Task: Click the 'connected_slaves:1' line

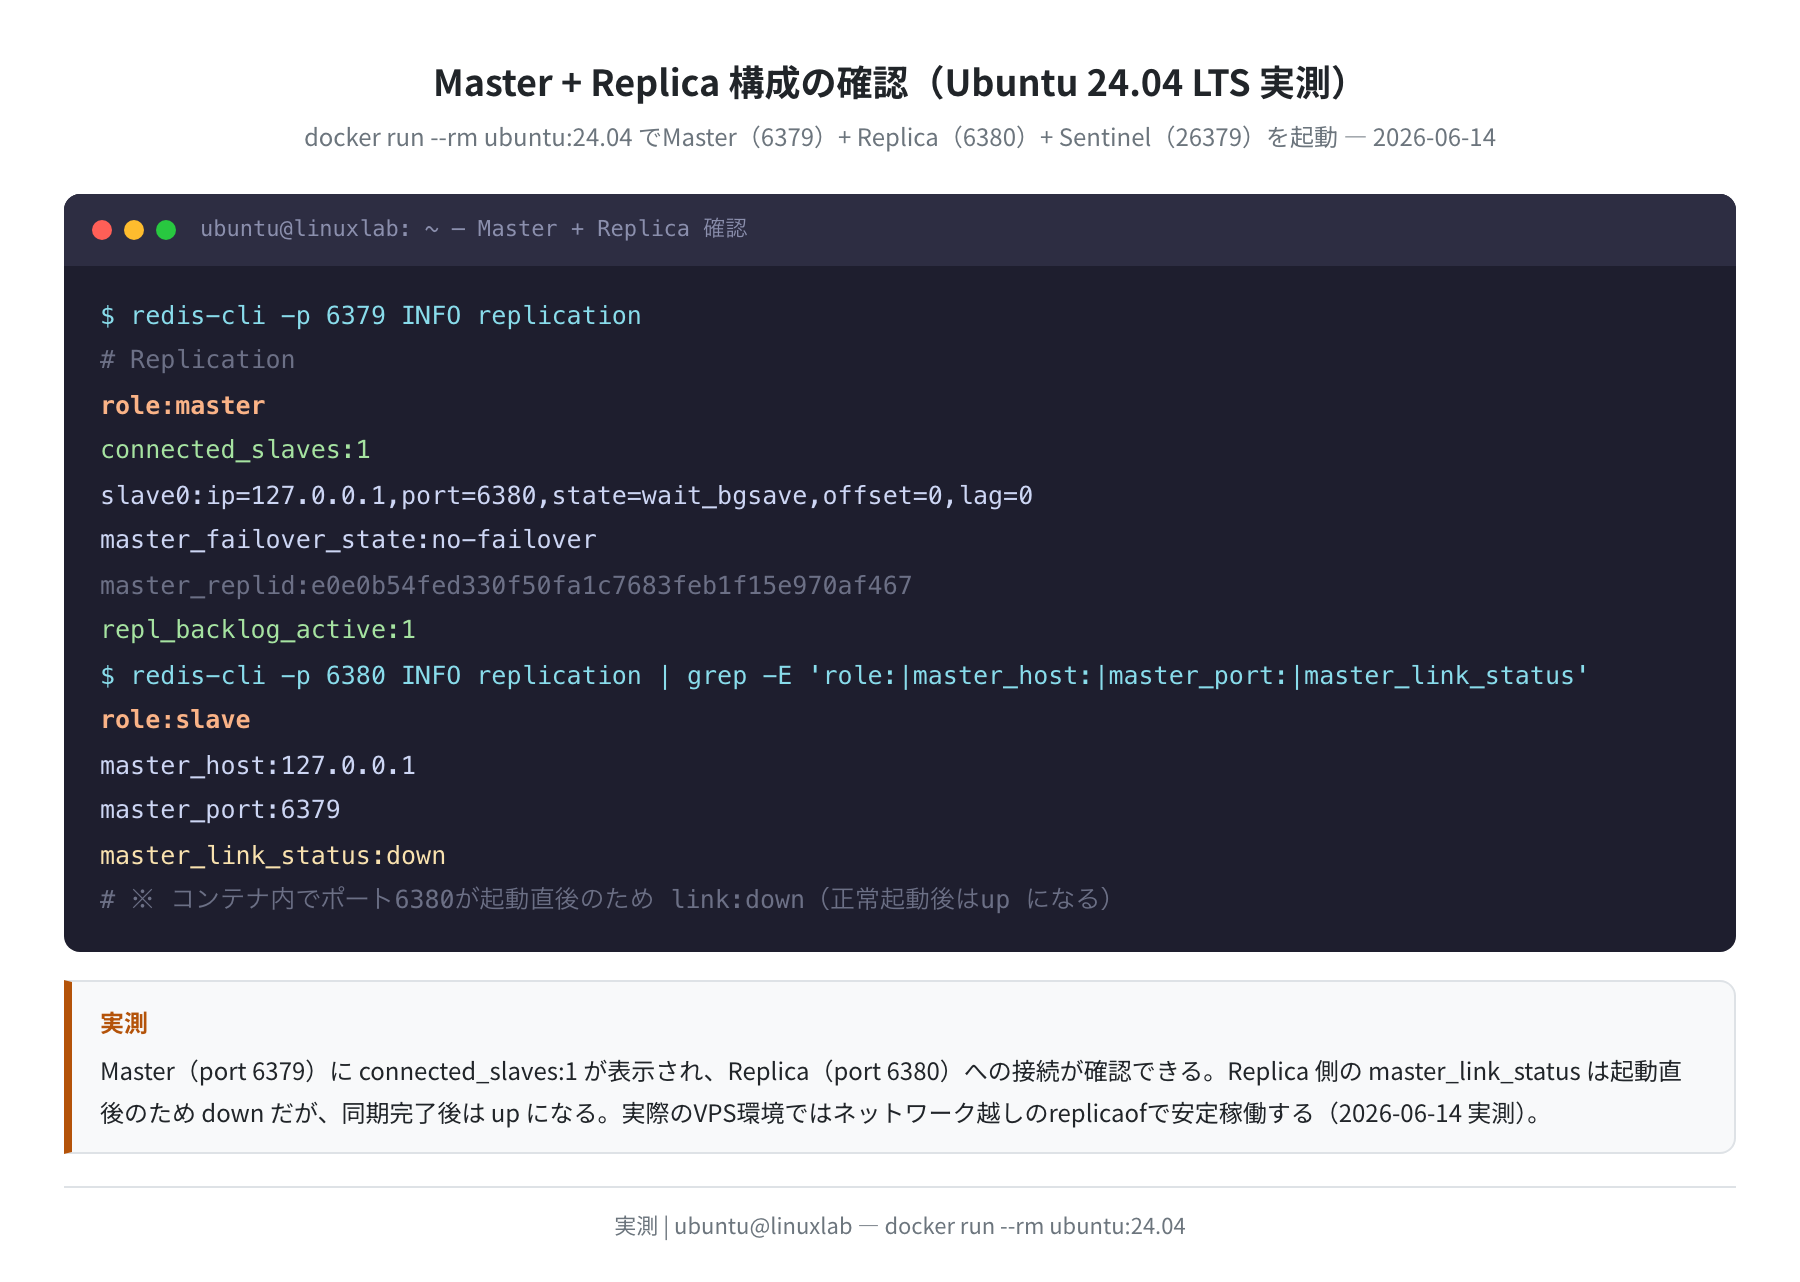Action: [x=236, y=450]
